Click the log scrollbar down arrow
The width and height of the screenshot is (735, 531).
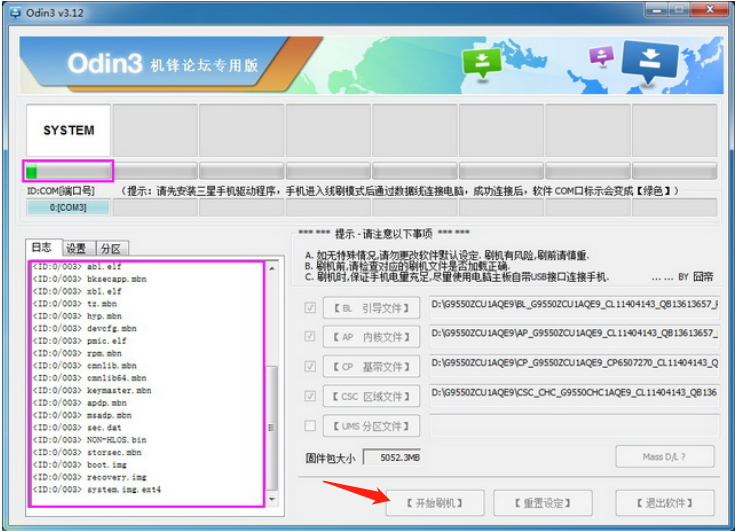pos(272,500)
